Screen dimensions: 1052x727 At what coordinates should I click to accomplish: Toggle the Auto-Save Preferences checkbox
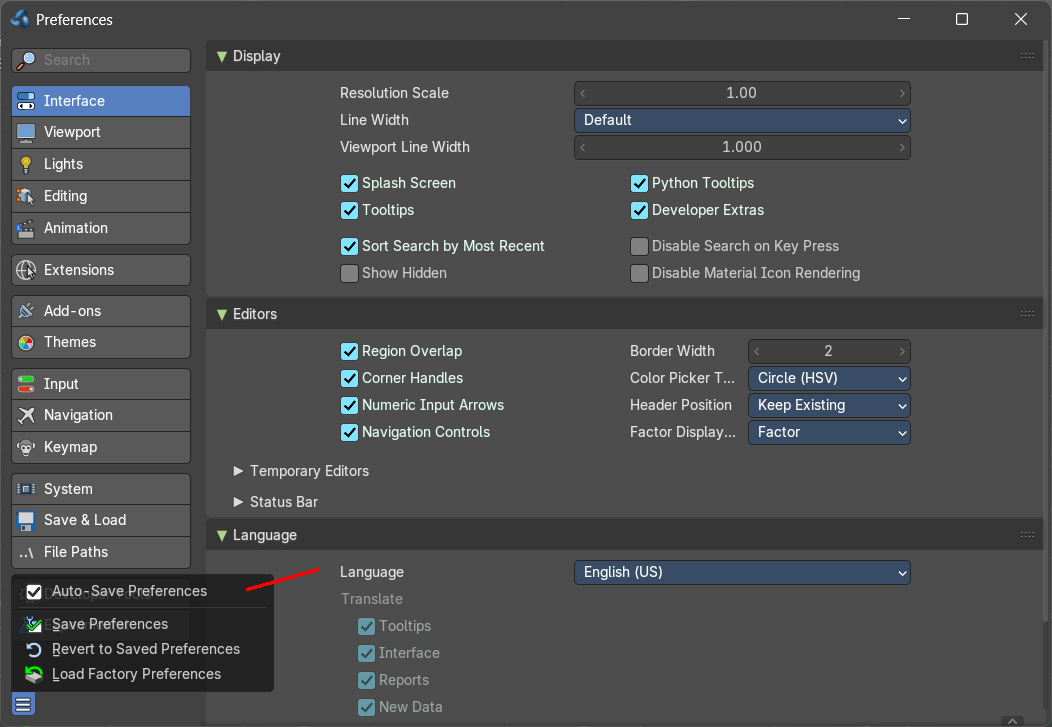coord(34,592)
